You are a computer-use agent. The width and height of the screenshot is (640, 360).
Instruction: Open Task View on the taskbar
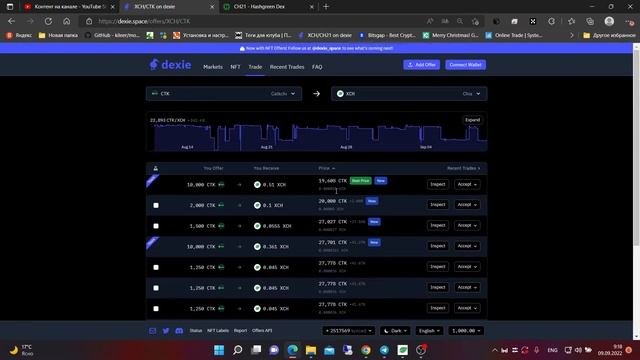tap(256, 350)
